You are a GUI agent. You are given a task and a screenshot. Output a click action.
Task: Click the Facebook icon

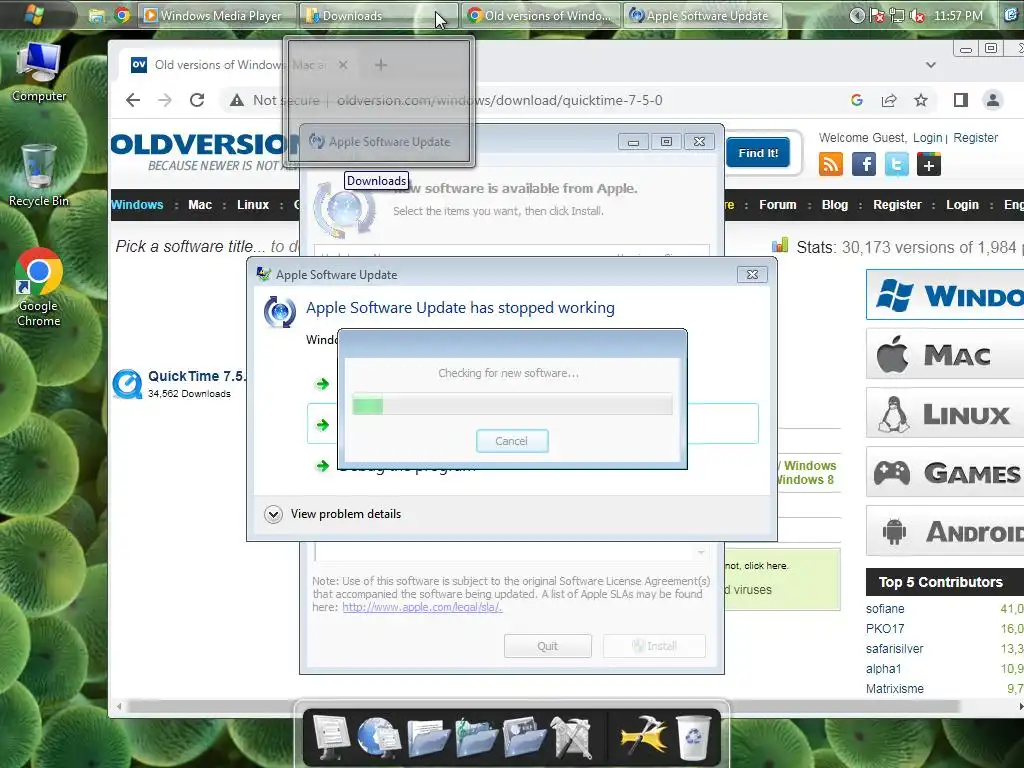(x=863, y=164)
